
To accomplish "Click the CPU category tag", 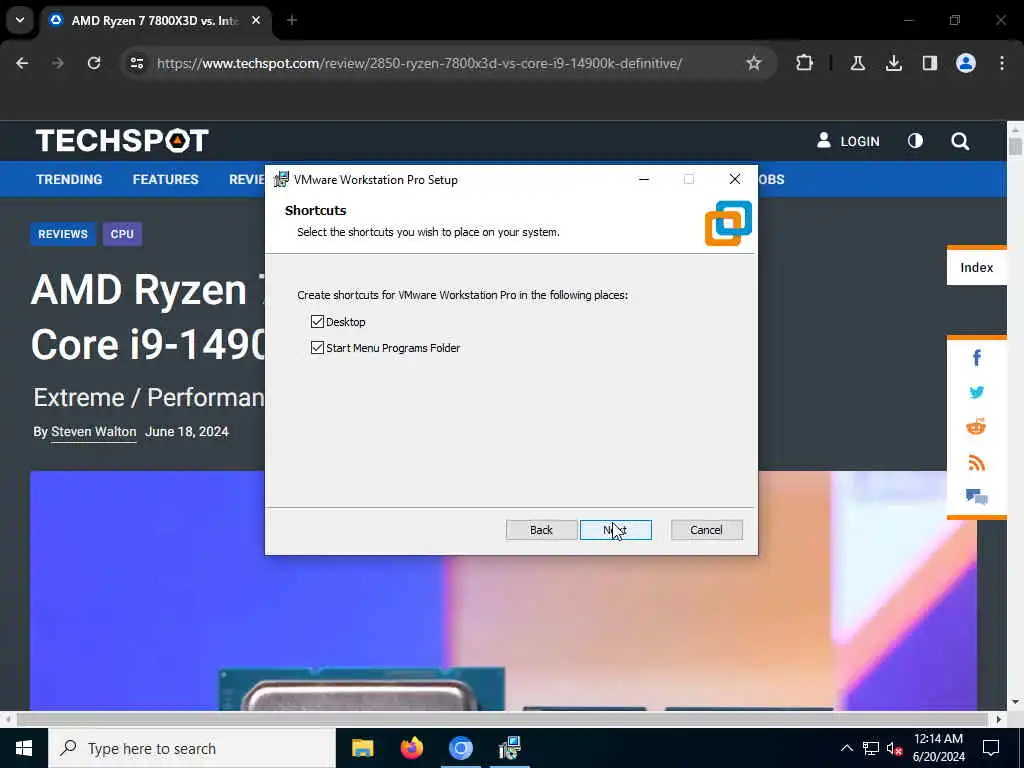I will pos(122,234).
